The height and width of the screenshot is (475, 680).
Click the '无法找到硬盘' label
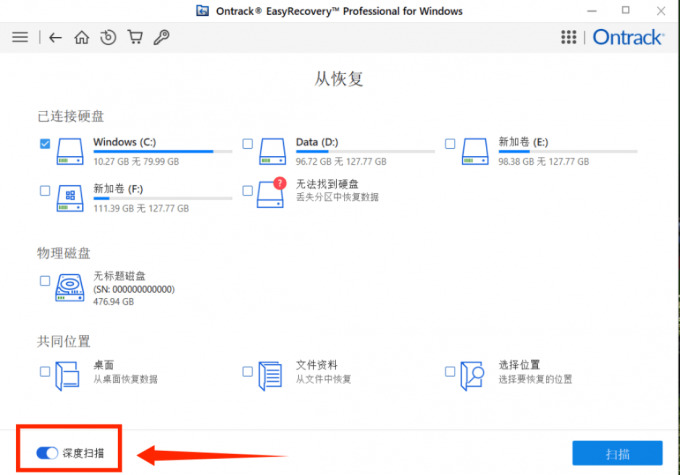(x=327, y=184)
